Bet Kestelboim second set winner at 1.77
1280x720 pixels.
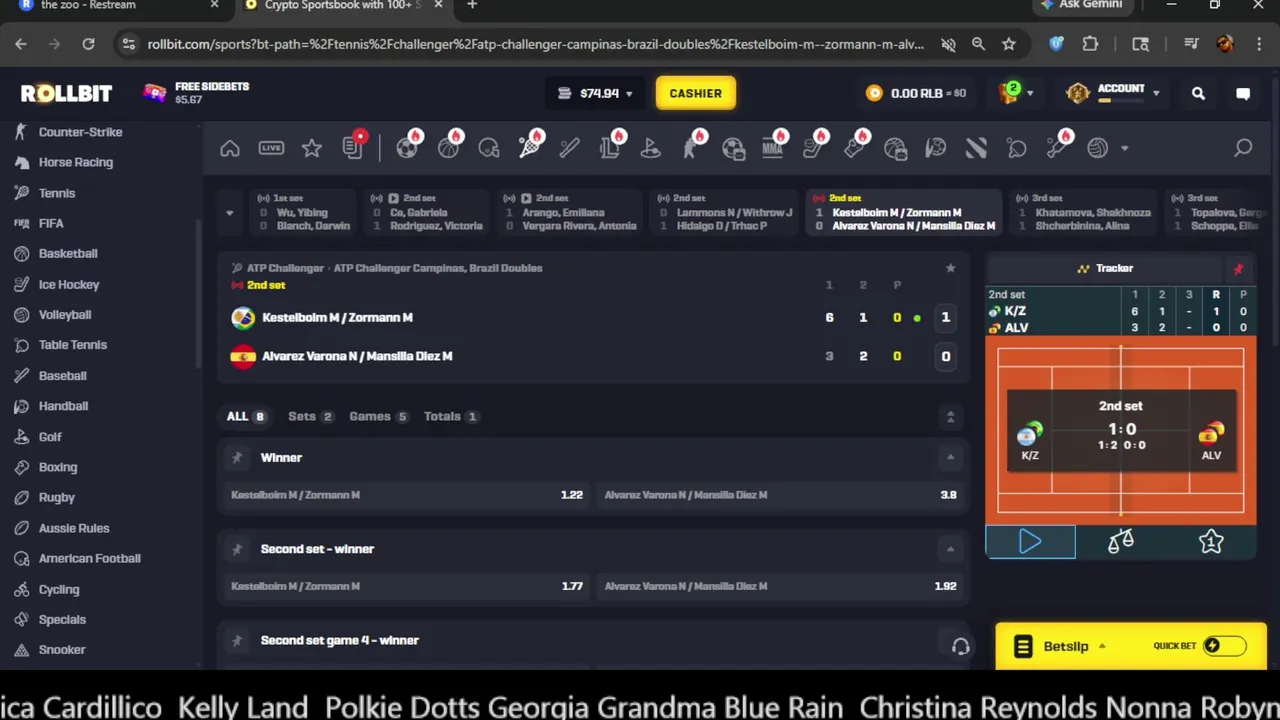pyautogui.click(x=406, y=586)
